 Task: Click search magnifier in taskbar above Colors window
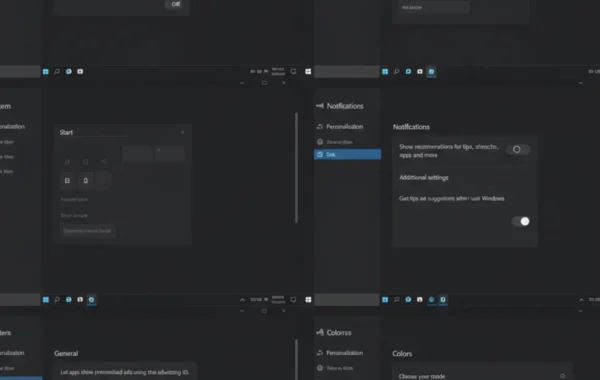click(397, 300)
